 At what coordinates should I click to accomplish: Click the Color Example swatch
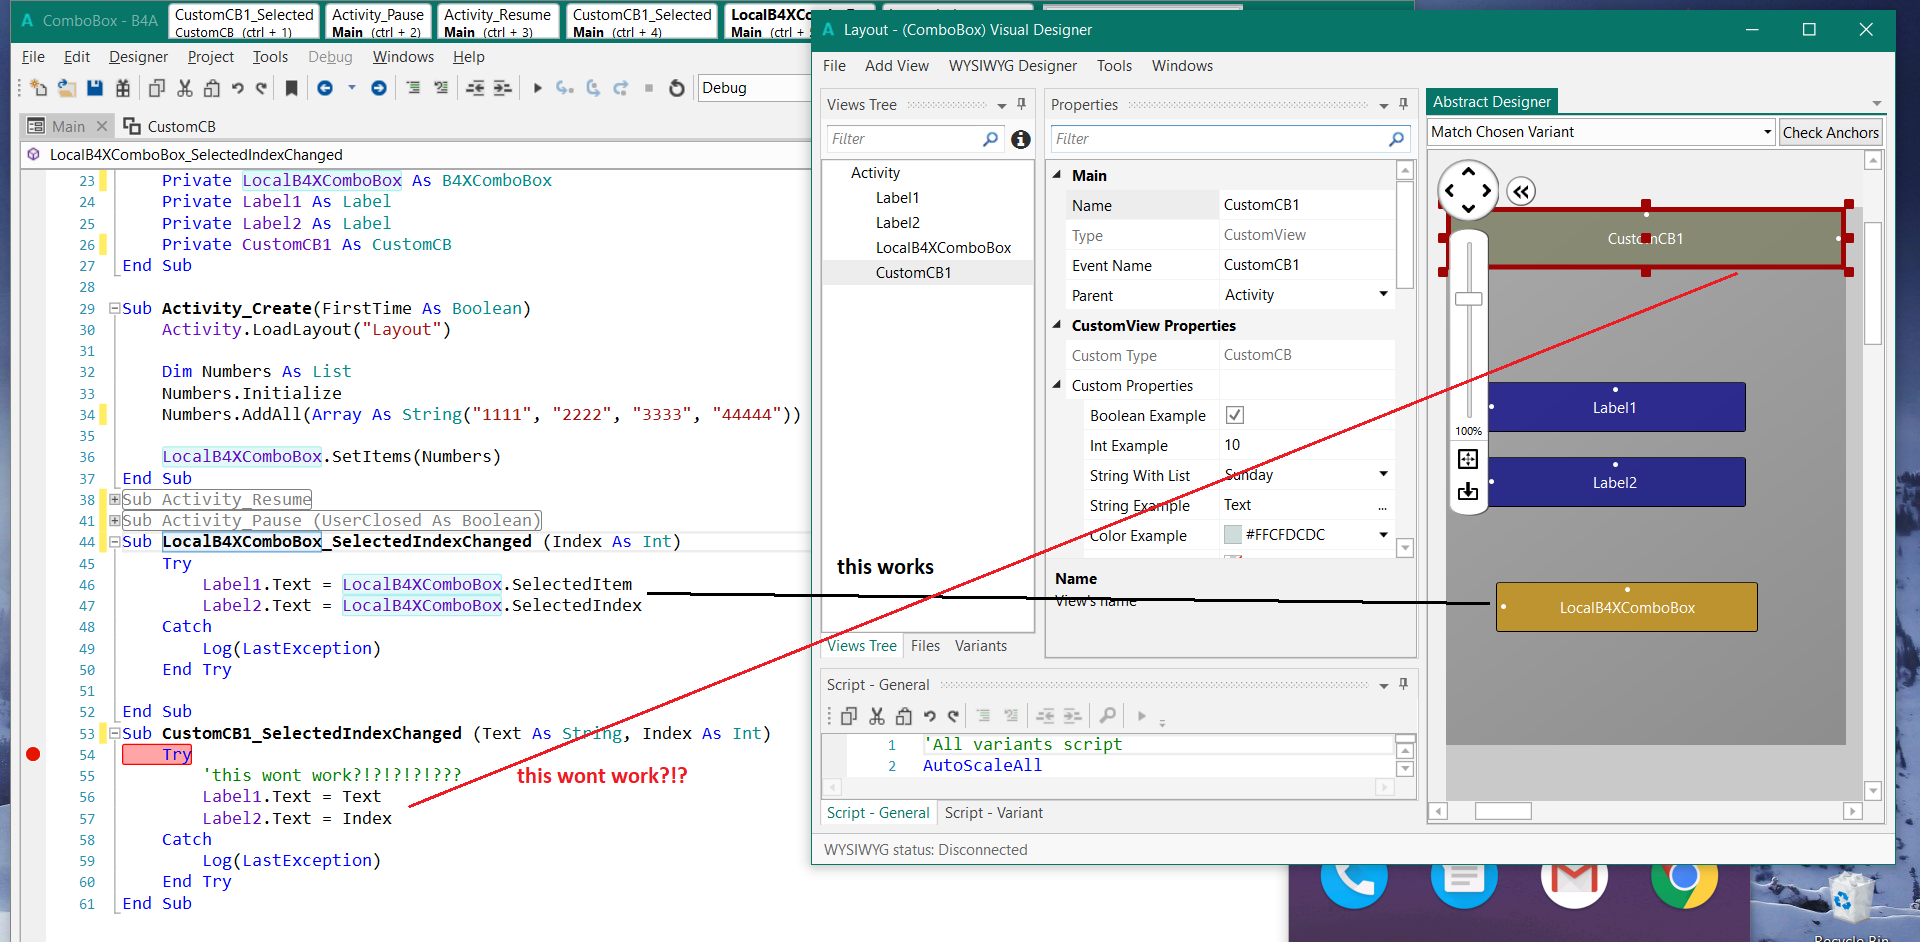(x=1233, y=535)
